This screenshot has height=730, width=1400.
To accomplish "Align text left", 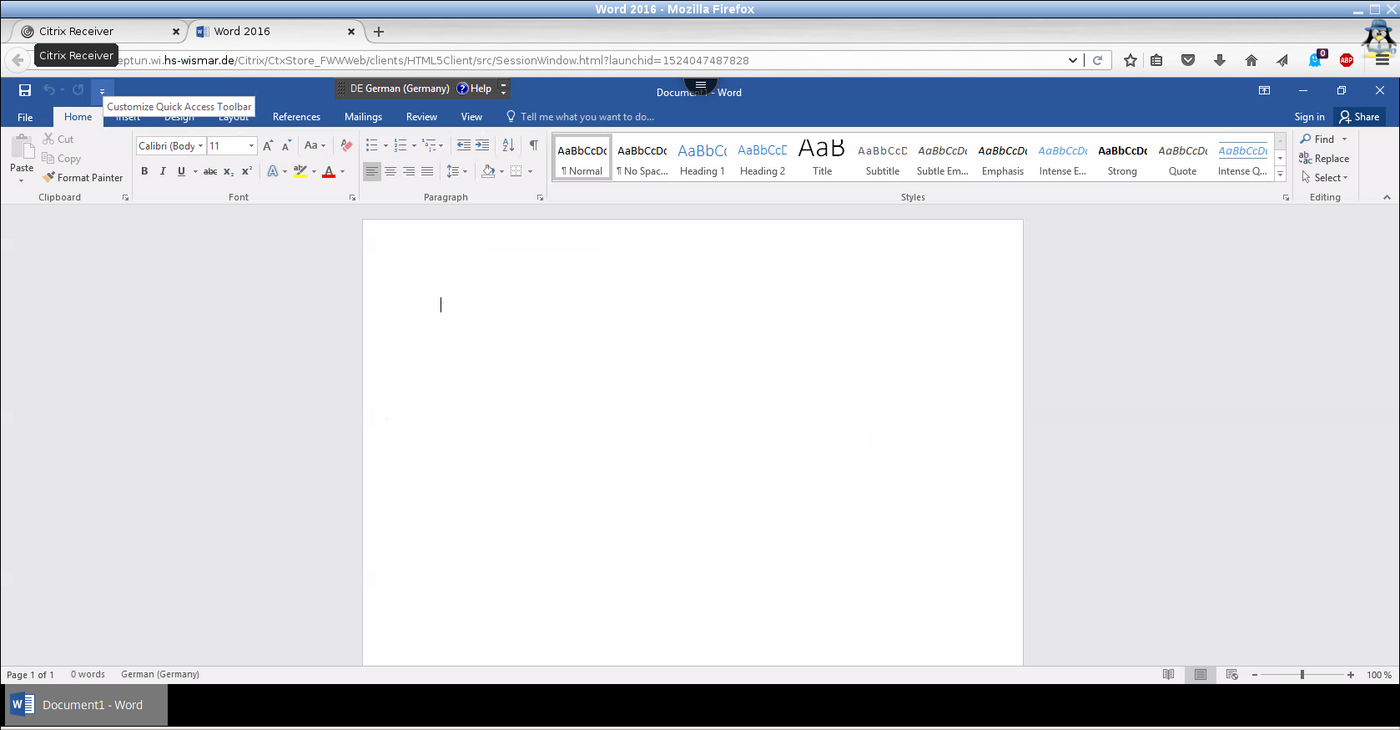I will tap(372, 172).
